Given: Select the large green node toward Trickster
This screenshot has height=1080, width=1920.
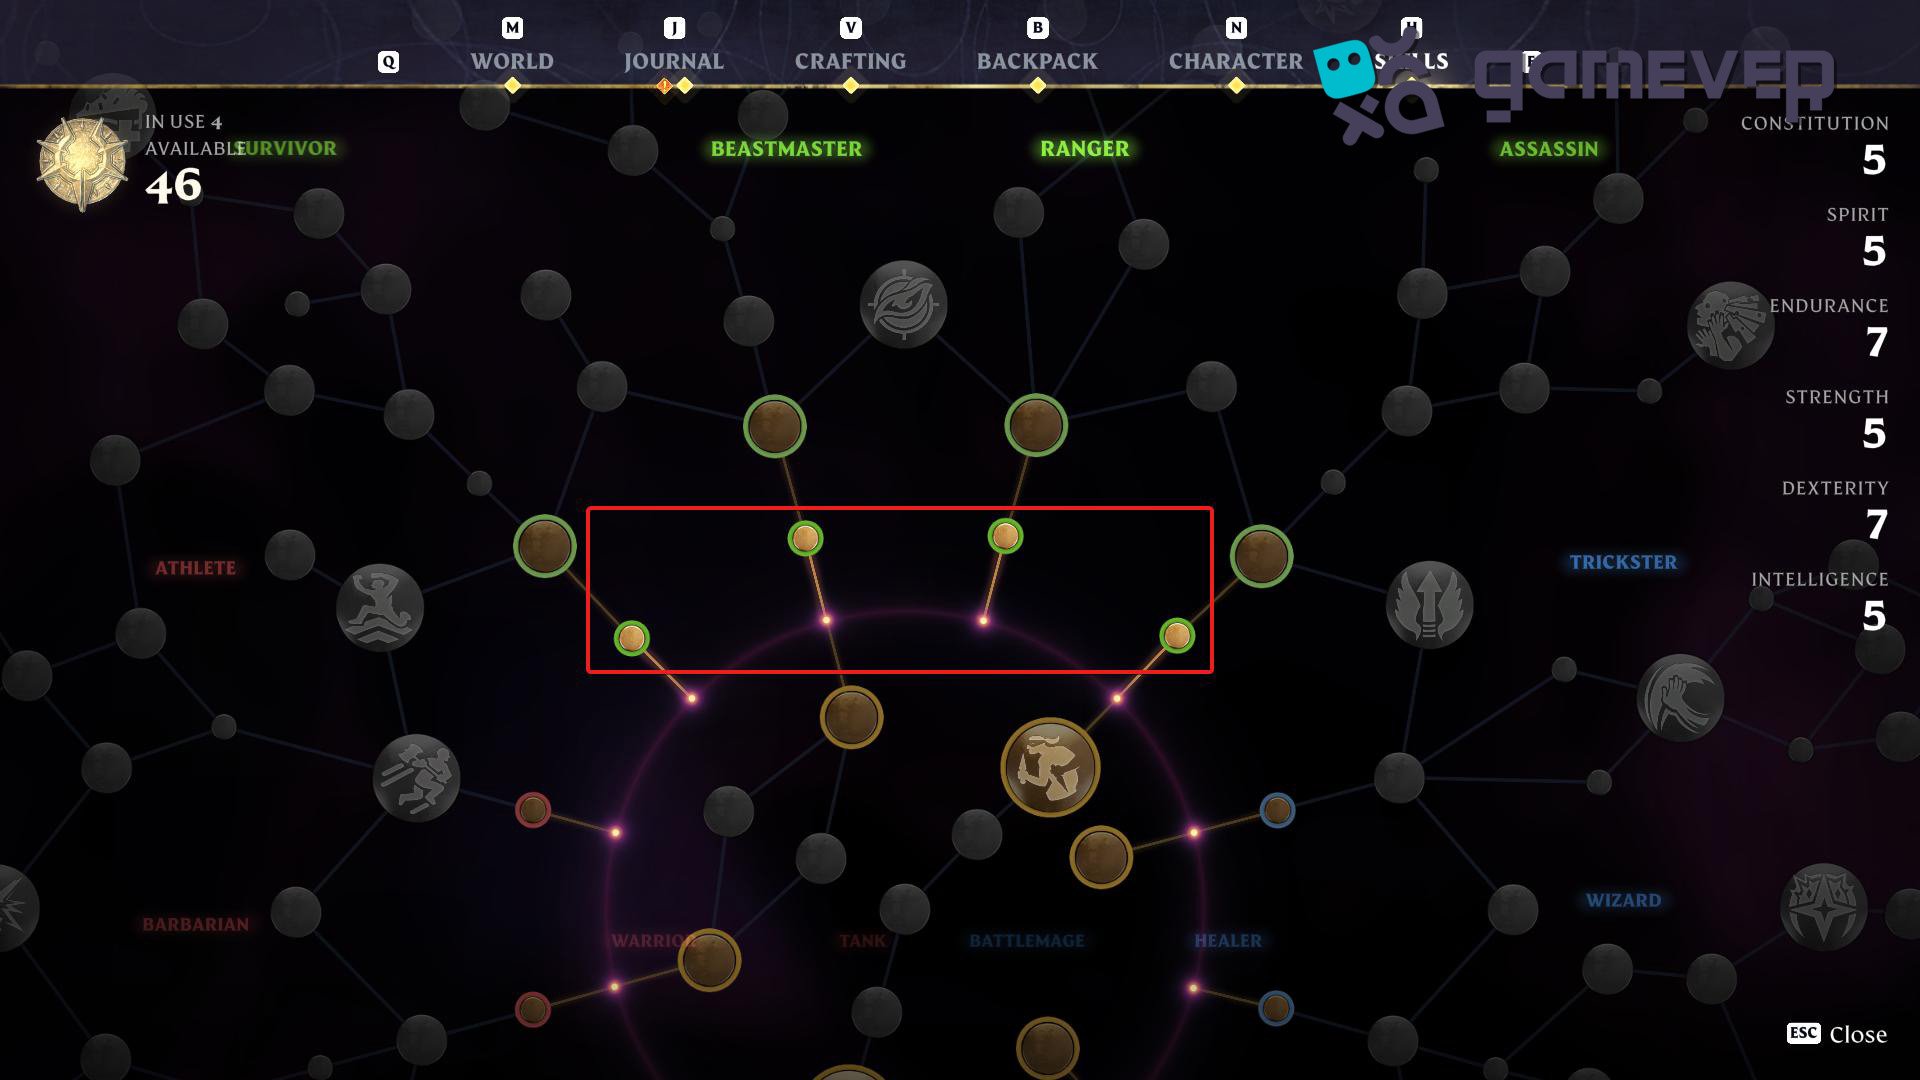Looking at the screenshot, I should (x=1261, y=556).
